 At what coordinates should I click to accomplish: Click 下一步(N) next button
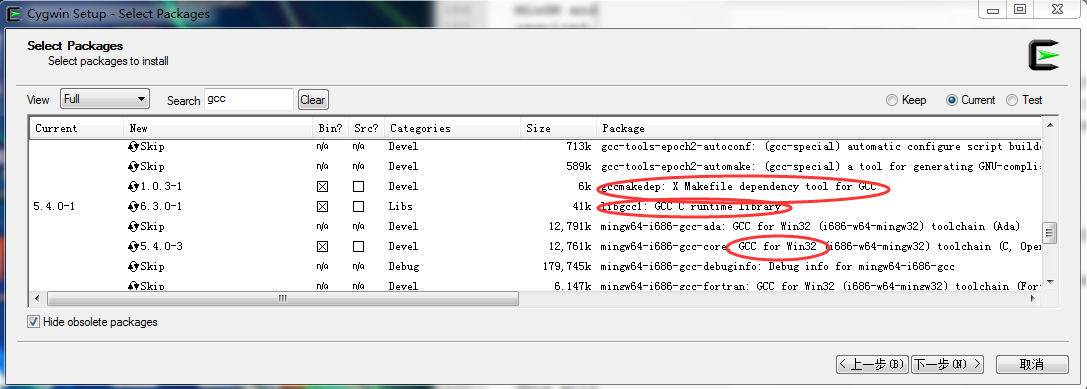coord(947,364)
